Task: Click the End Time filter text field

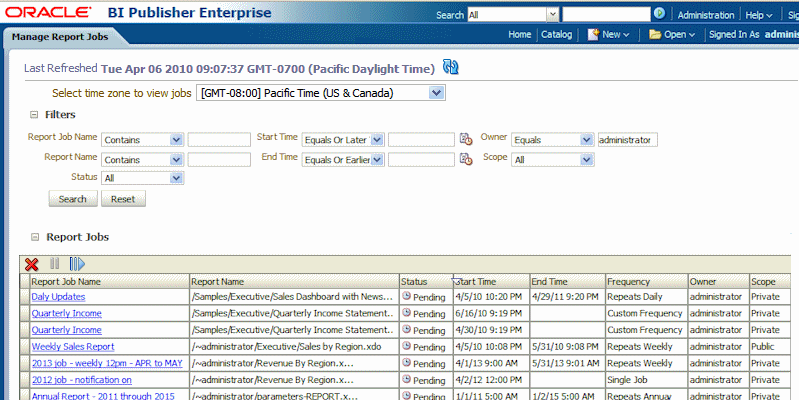Action: tap(421, 159)
